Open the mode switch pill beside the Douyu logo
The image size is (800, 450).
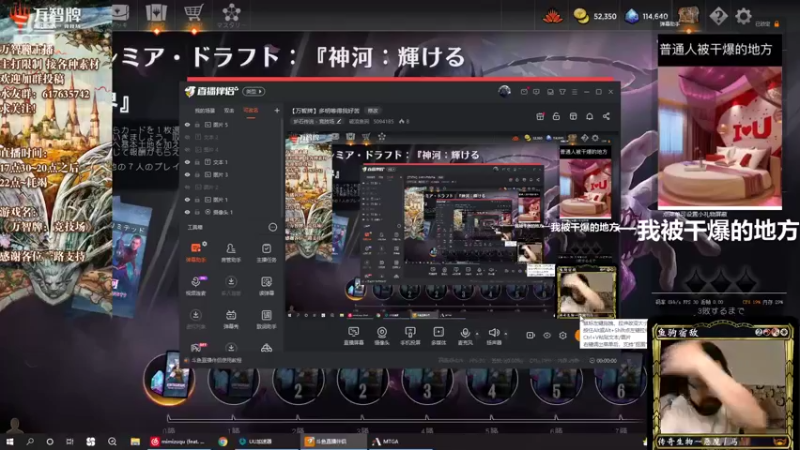pos(254,91)
